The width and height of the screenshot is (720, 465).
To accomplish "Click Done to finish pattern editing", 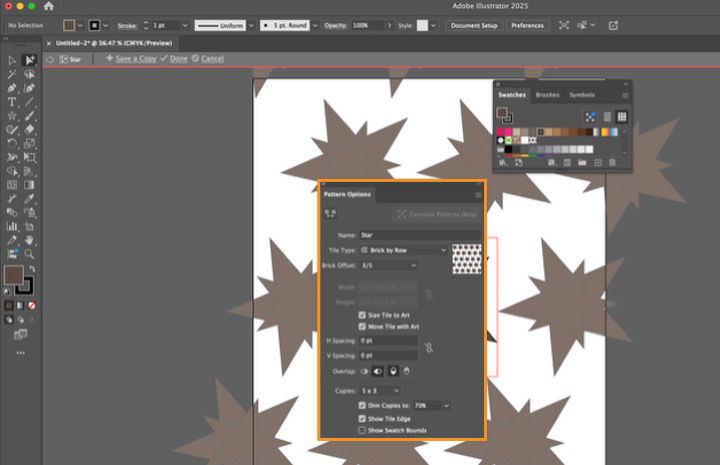I will (178, 59).
